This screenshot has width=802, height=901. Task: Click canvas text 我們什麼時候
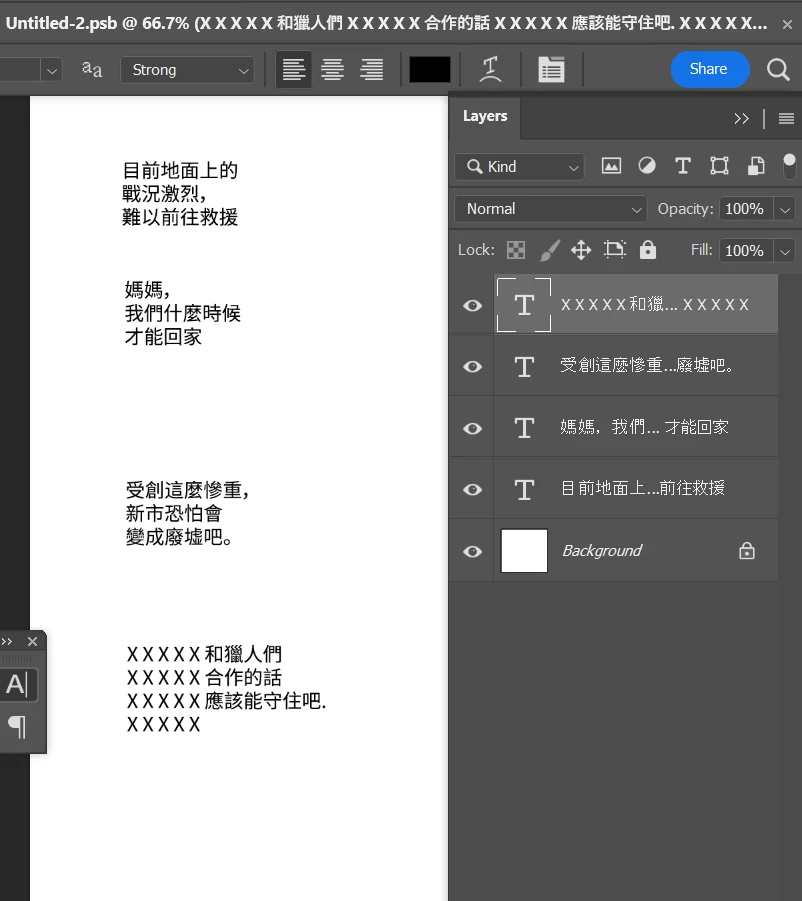(x=183, y=313)
